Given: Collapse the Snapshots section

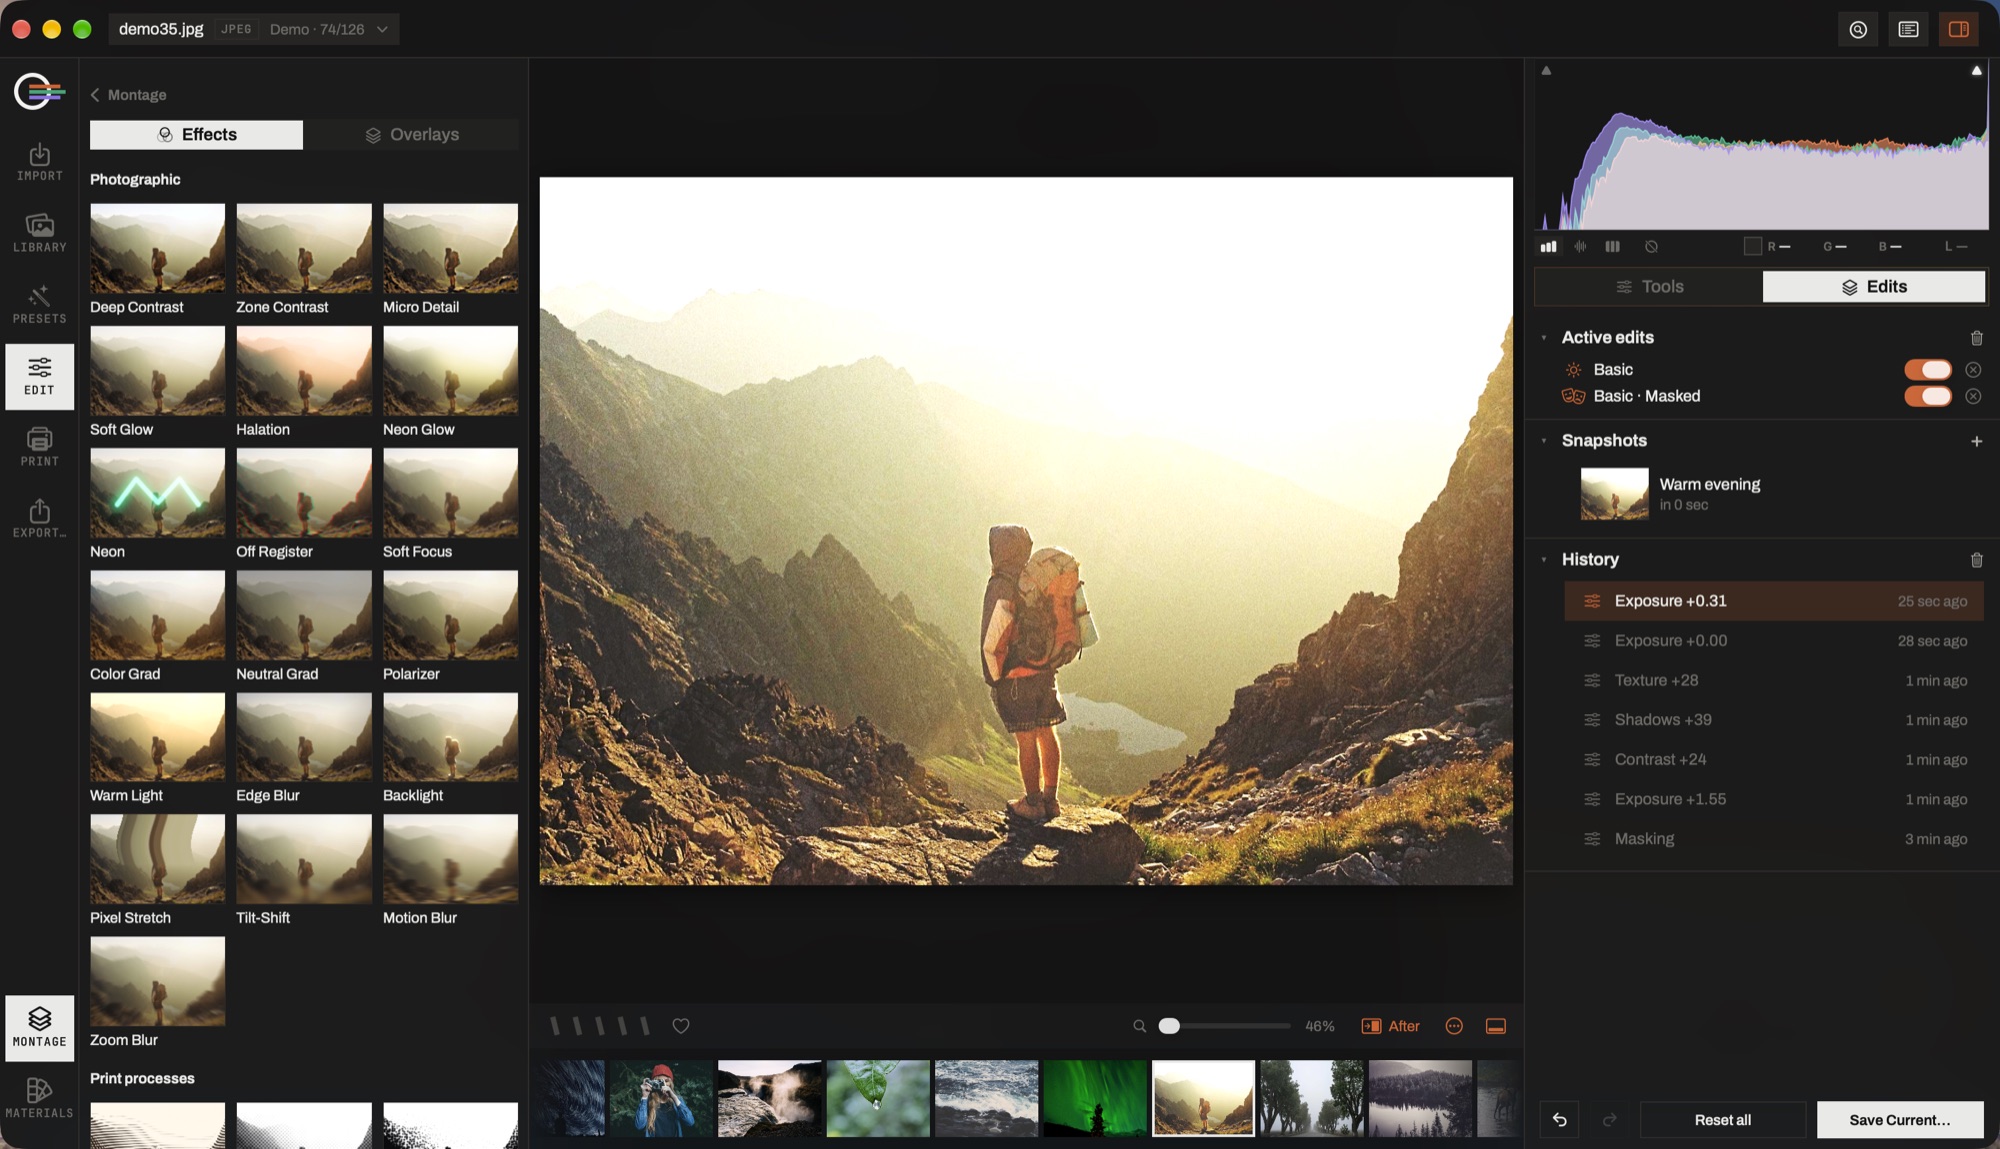Looking at the screenshot, I should pyautogui.click(x=1544, y=441).
